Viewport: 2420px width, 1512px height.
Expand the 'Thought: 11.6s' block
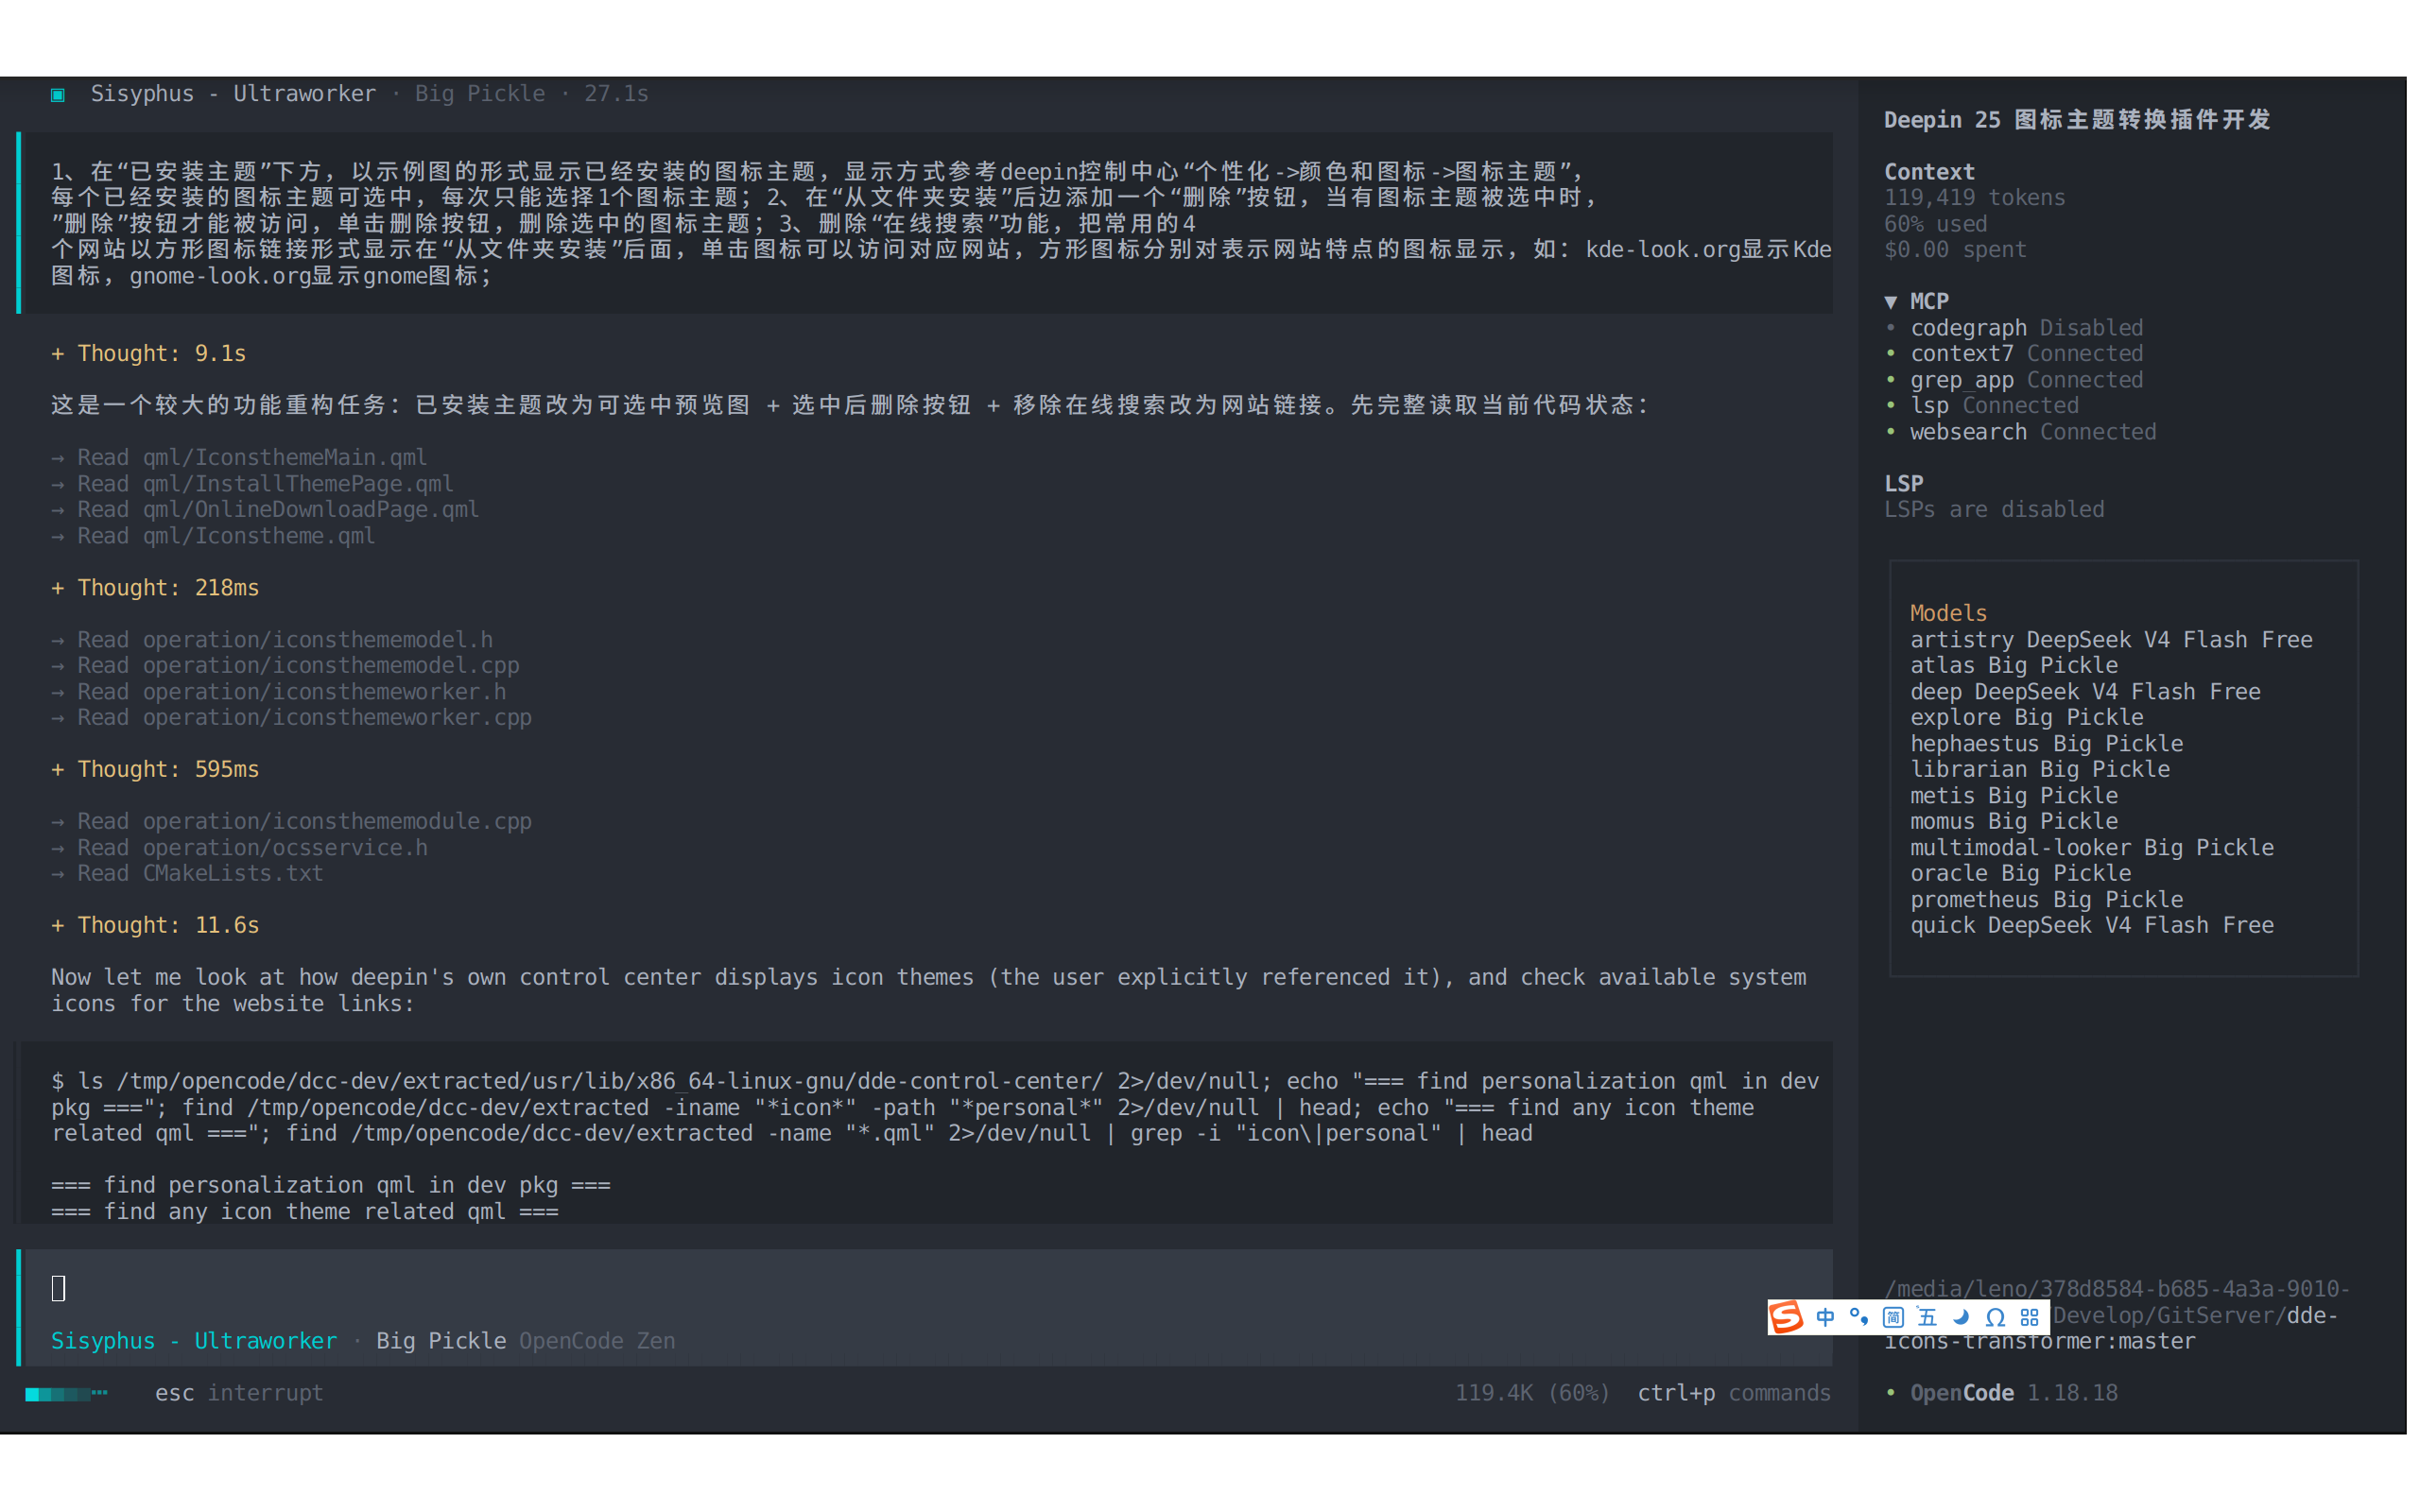point(155,925)
